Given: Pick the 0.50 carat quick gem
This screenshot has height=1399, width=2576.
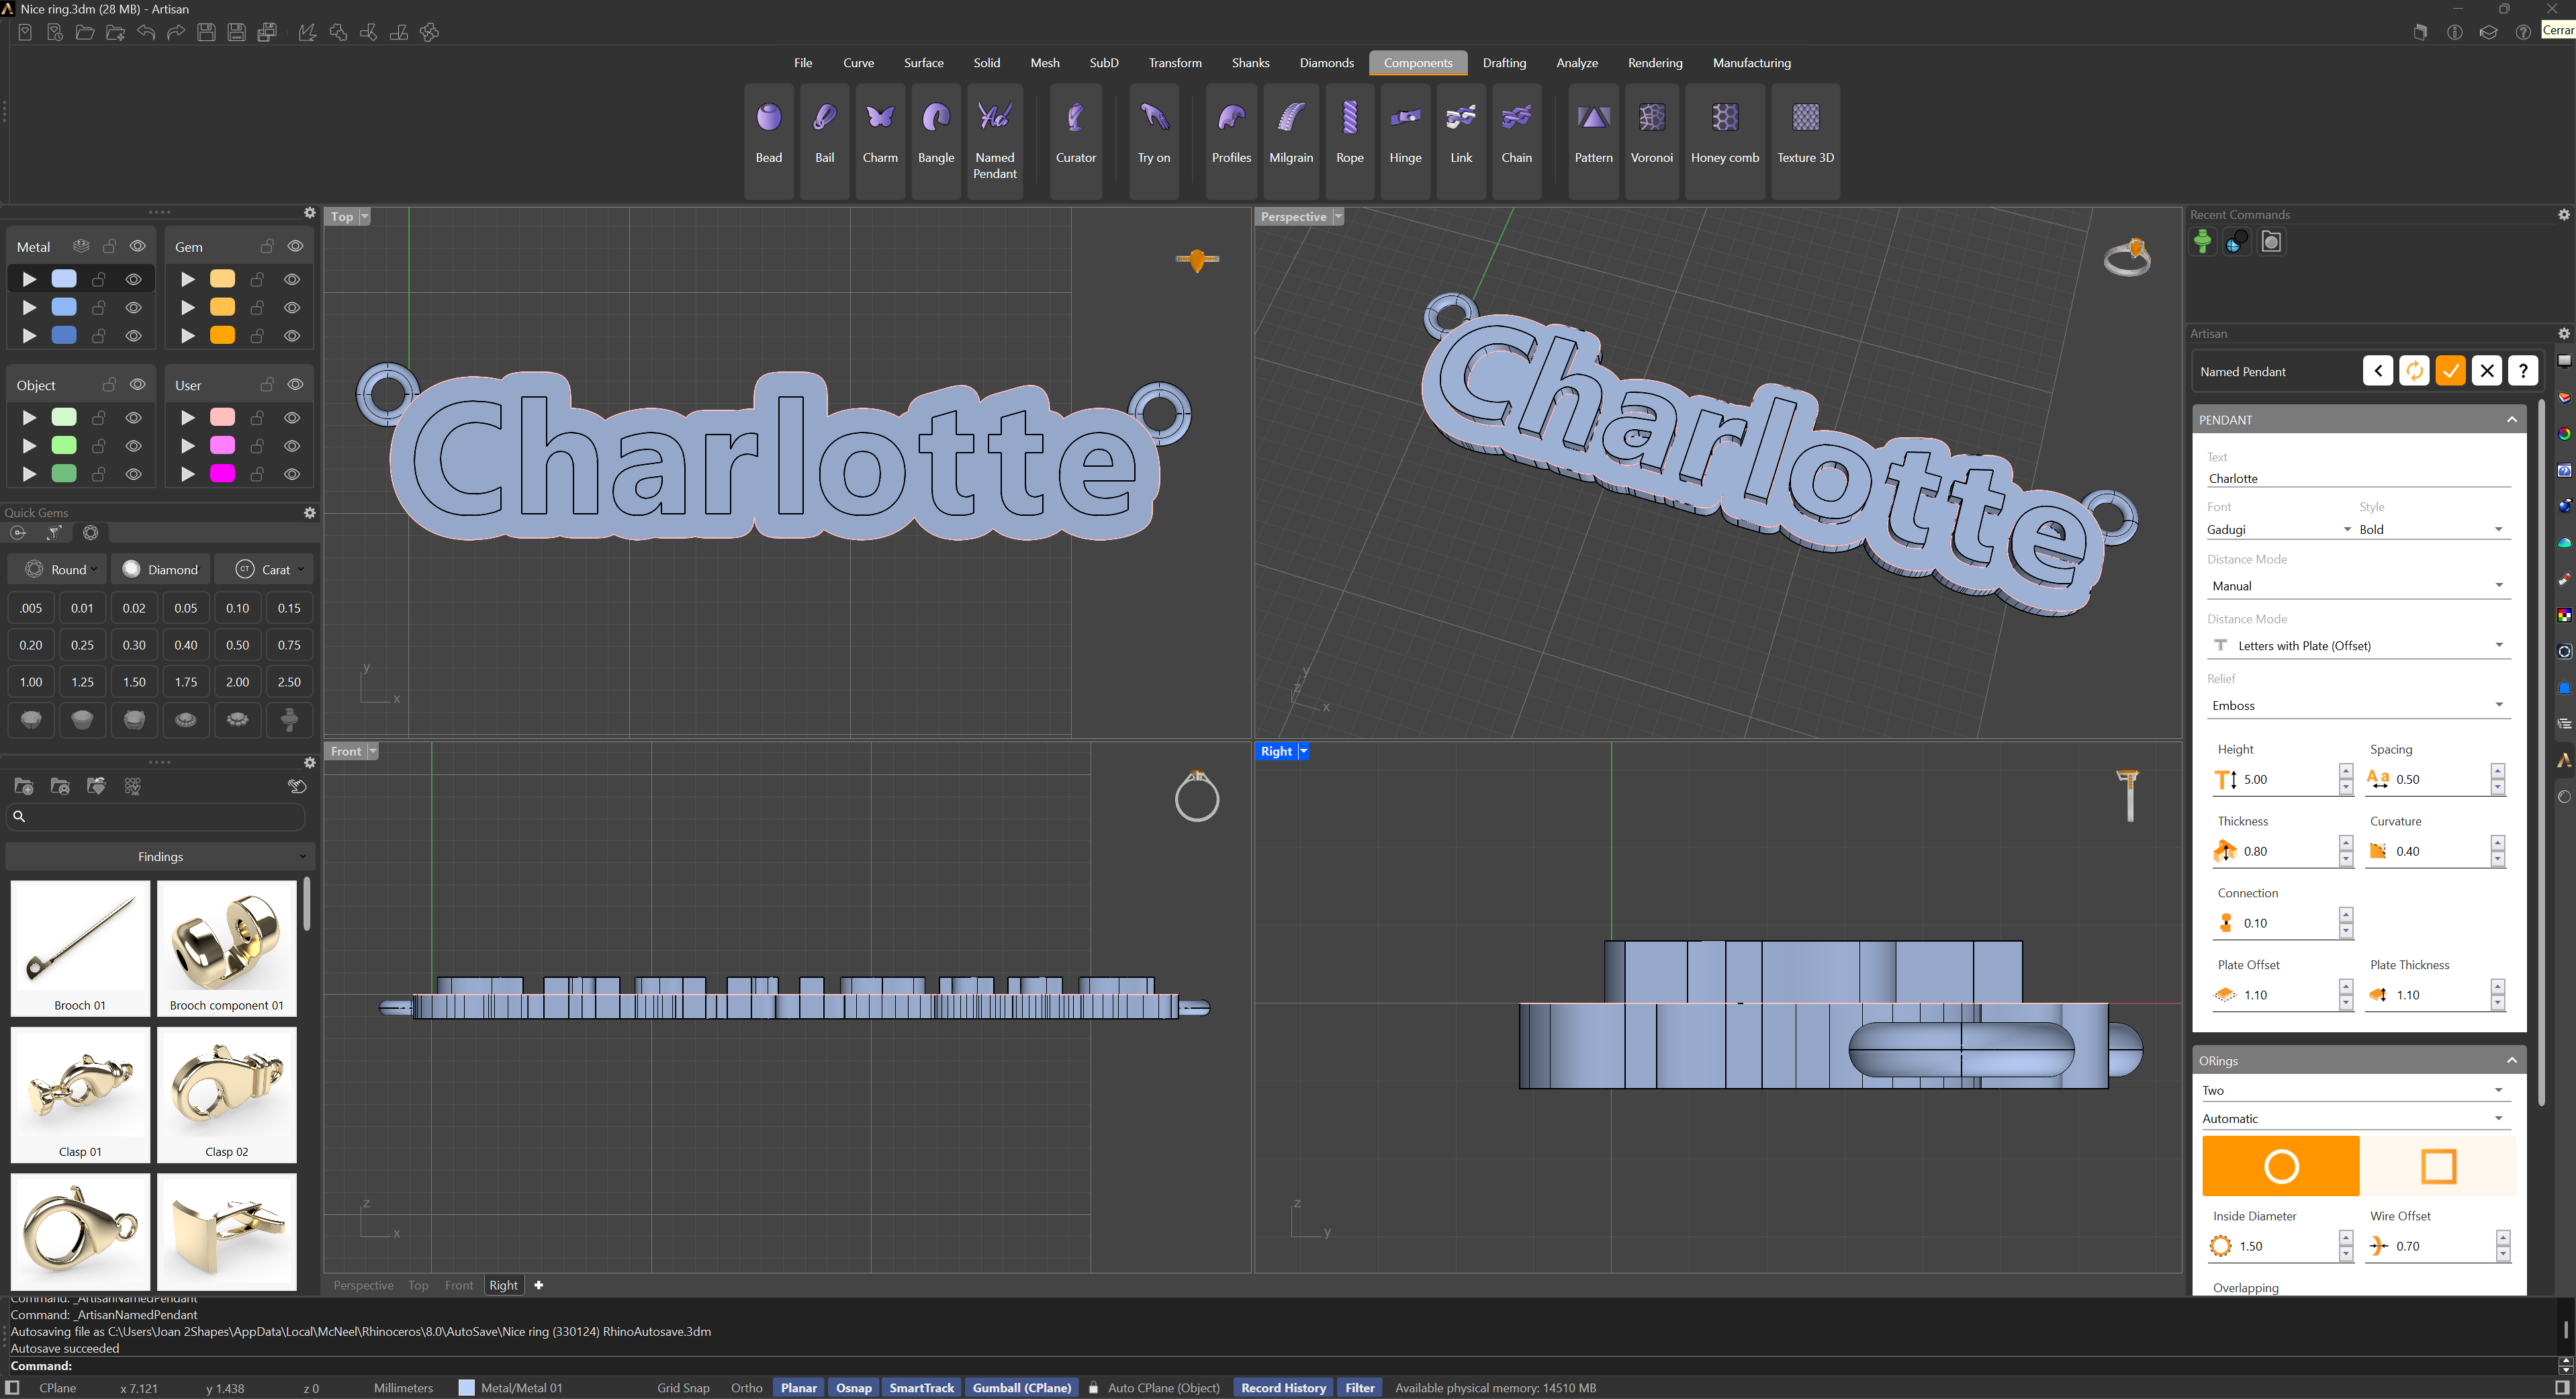Looking at the screenshot, I should pos(237,645).
